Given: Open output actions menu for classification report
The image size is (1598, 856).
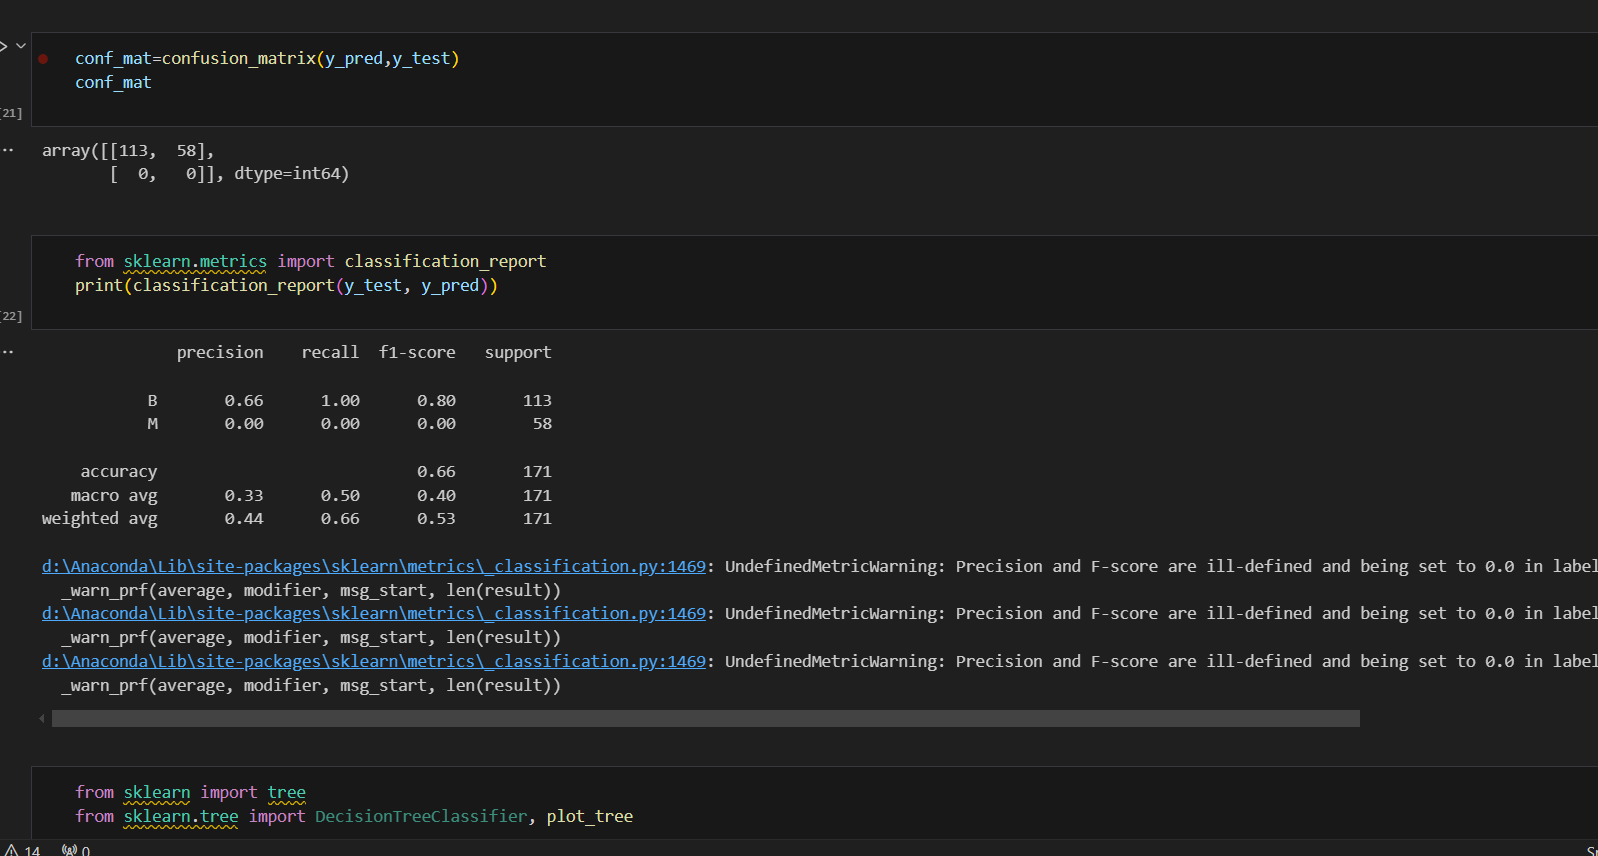Looking at the screenshot, I should coord(8,352).
